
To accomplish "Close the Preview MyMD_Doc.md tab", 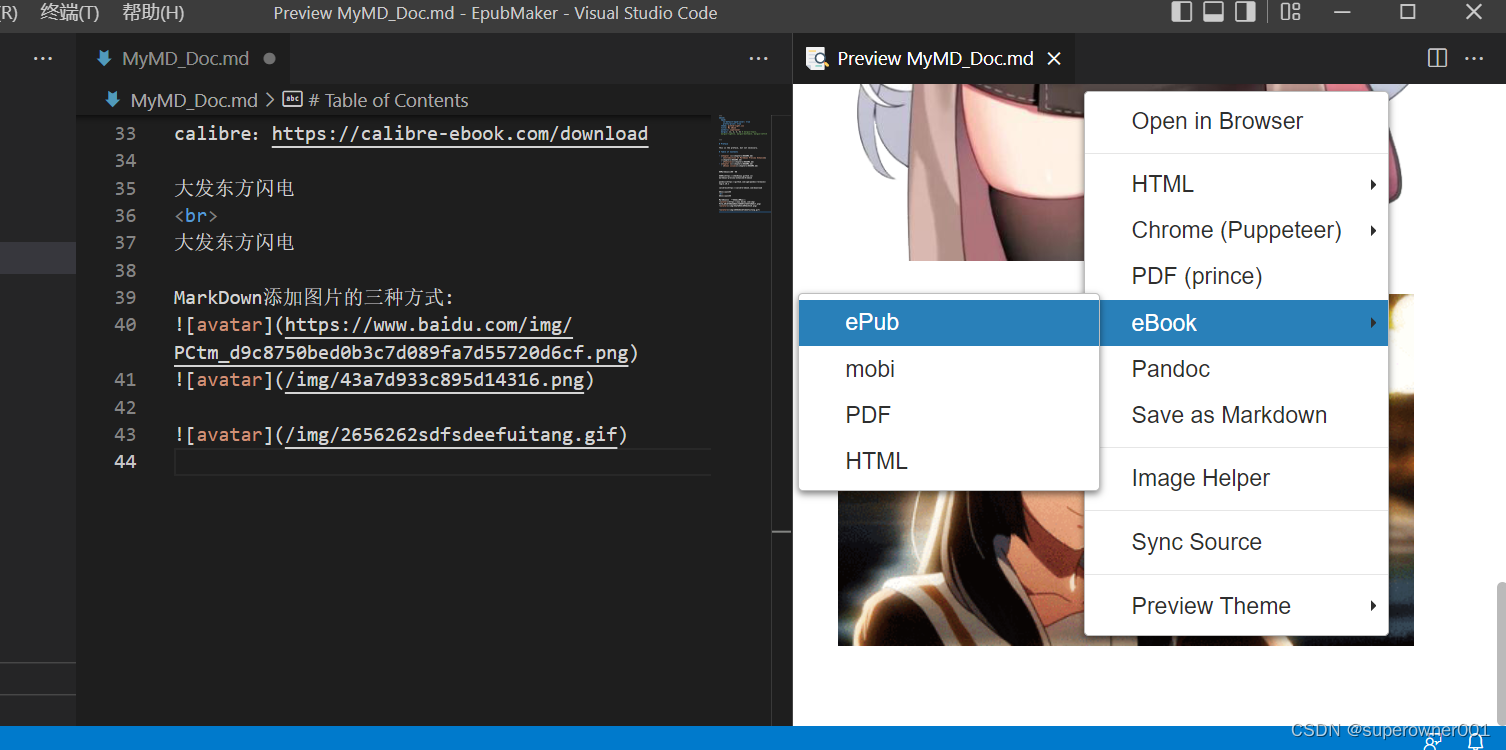I will point(1053,59).
